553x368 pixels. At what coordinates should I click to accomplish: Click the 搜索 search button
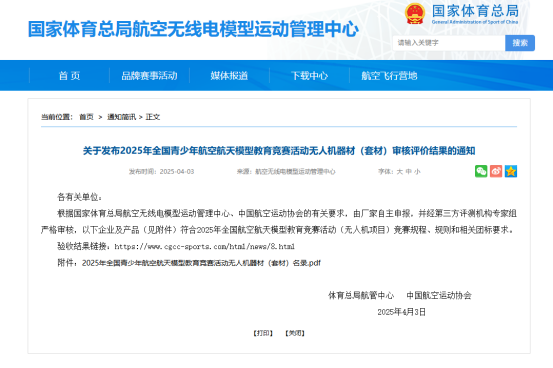(520, 43)
